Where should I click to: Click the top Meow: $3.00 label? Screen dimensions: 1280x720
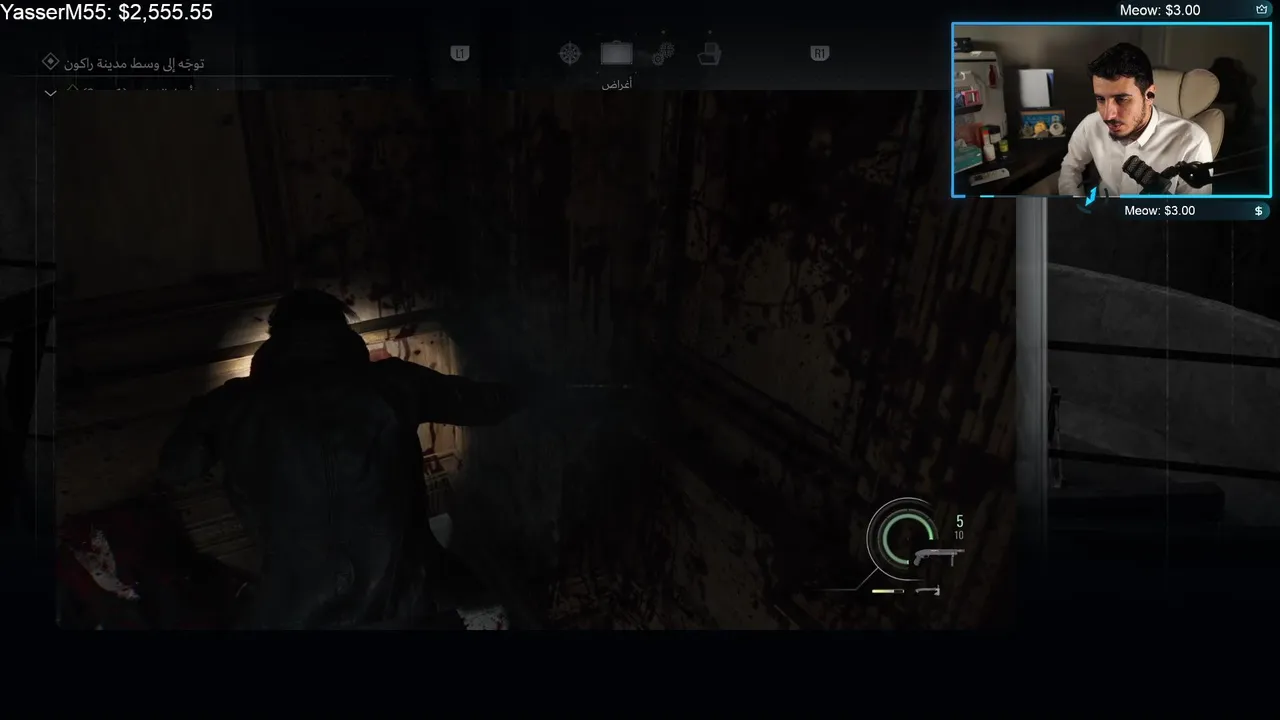pyautogui.click(x=1160, y=10)
